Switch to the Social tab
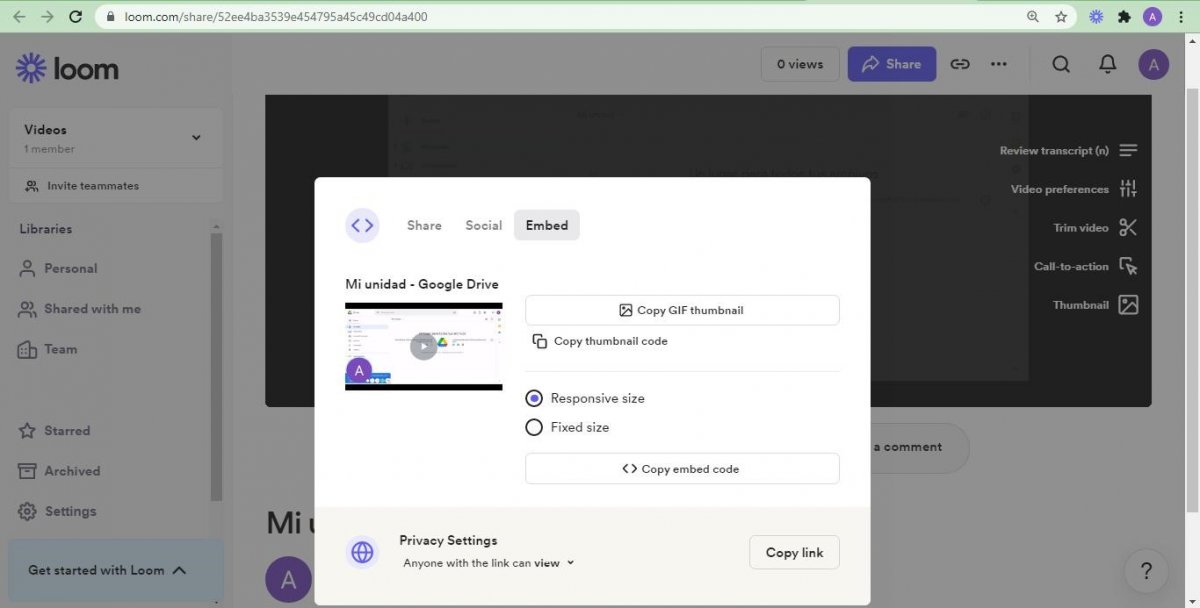Screen dimensions: 1200x608 point(483,225)
